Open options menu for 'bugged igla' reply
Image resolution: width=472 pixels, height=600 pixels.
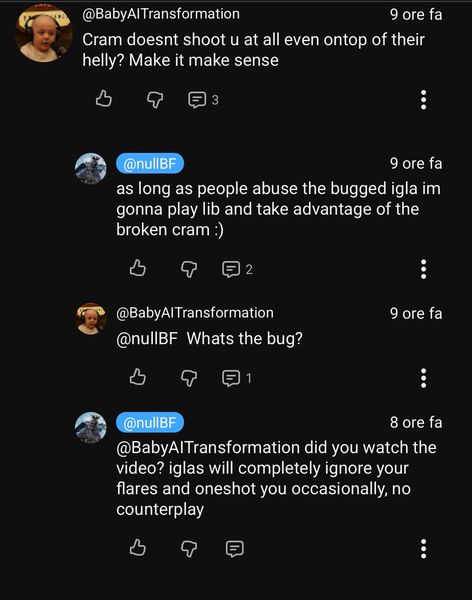(x=423, y=269)
